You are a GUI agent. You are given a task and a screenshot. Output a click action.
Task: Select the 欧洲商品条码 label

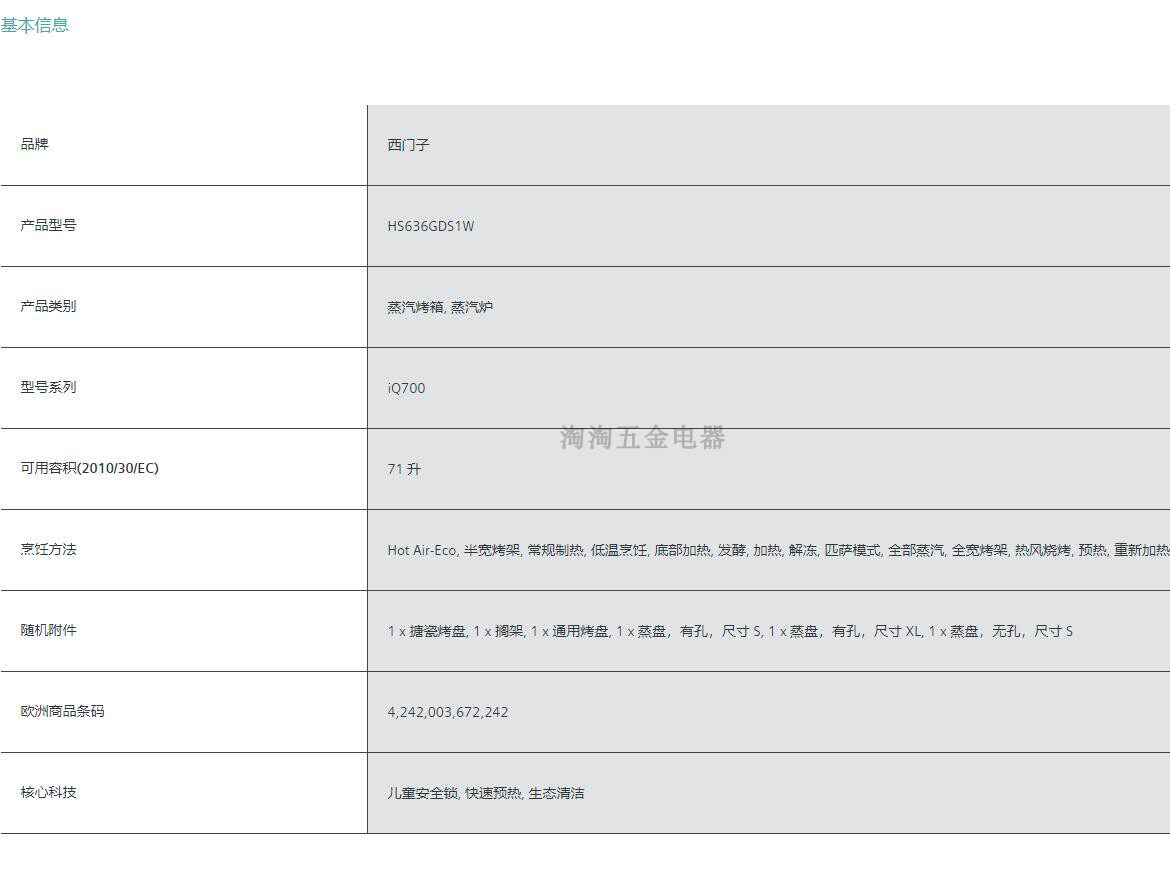[63, 711]
